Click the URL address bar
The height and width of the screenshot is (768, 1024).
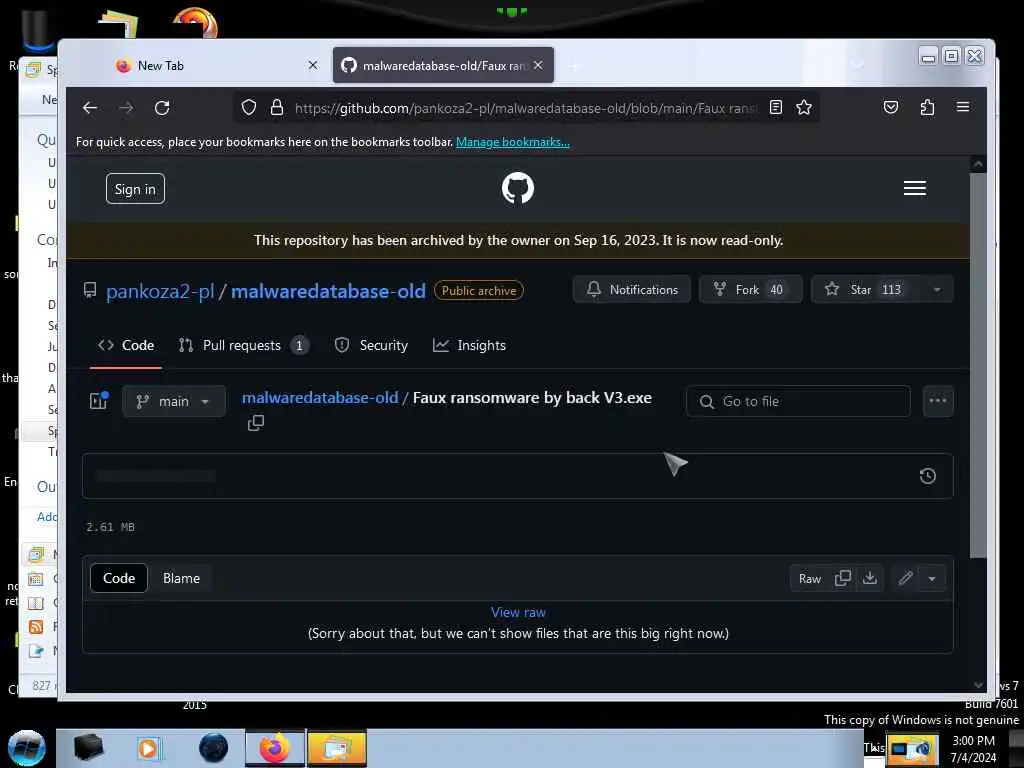[x=526, y=108]
